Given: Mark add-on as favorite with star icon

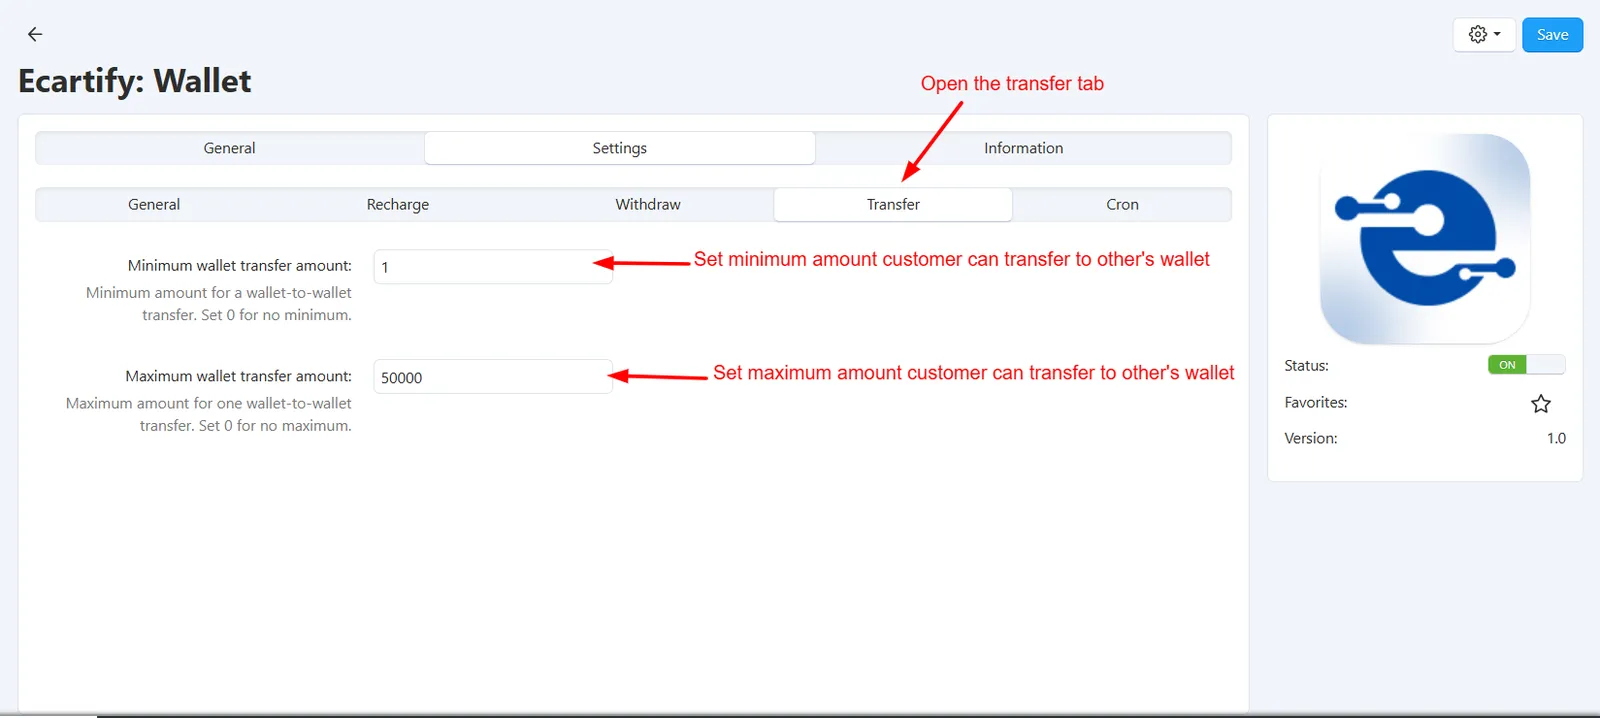Looking at the screenshot, I should coord(1540,404).
